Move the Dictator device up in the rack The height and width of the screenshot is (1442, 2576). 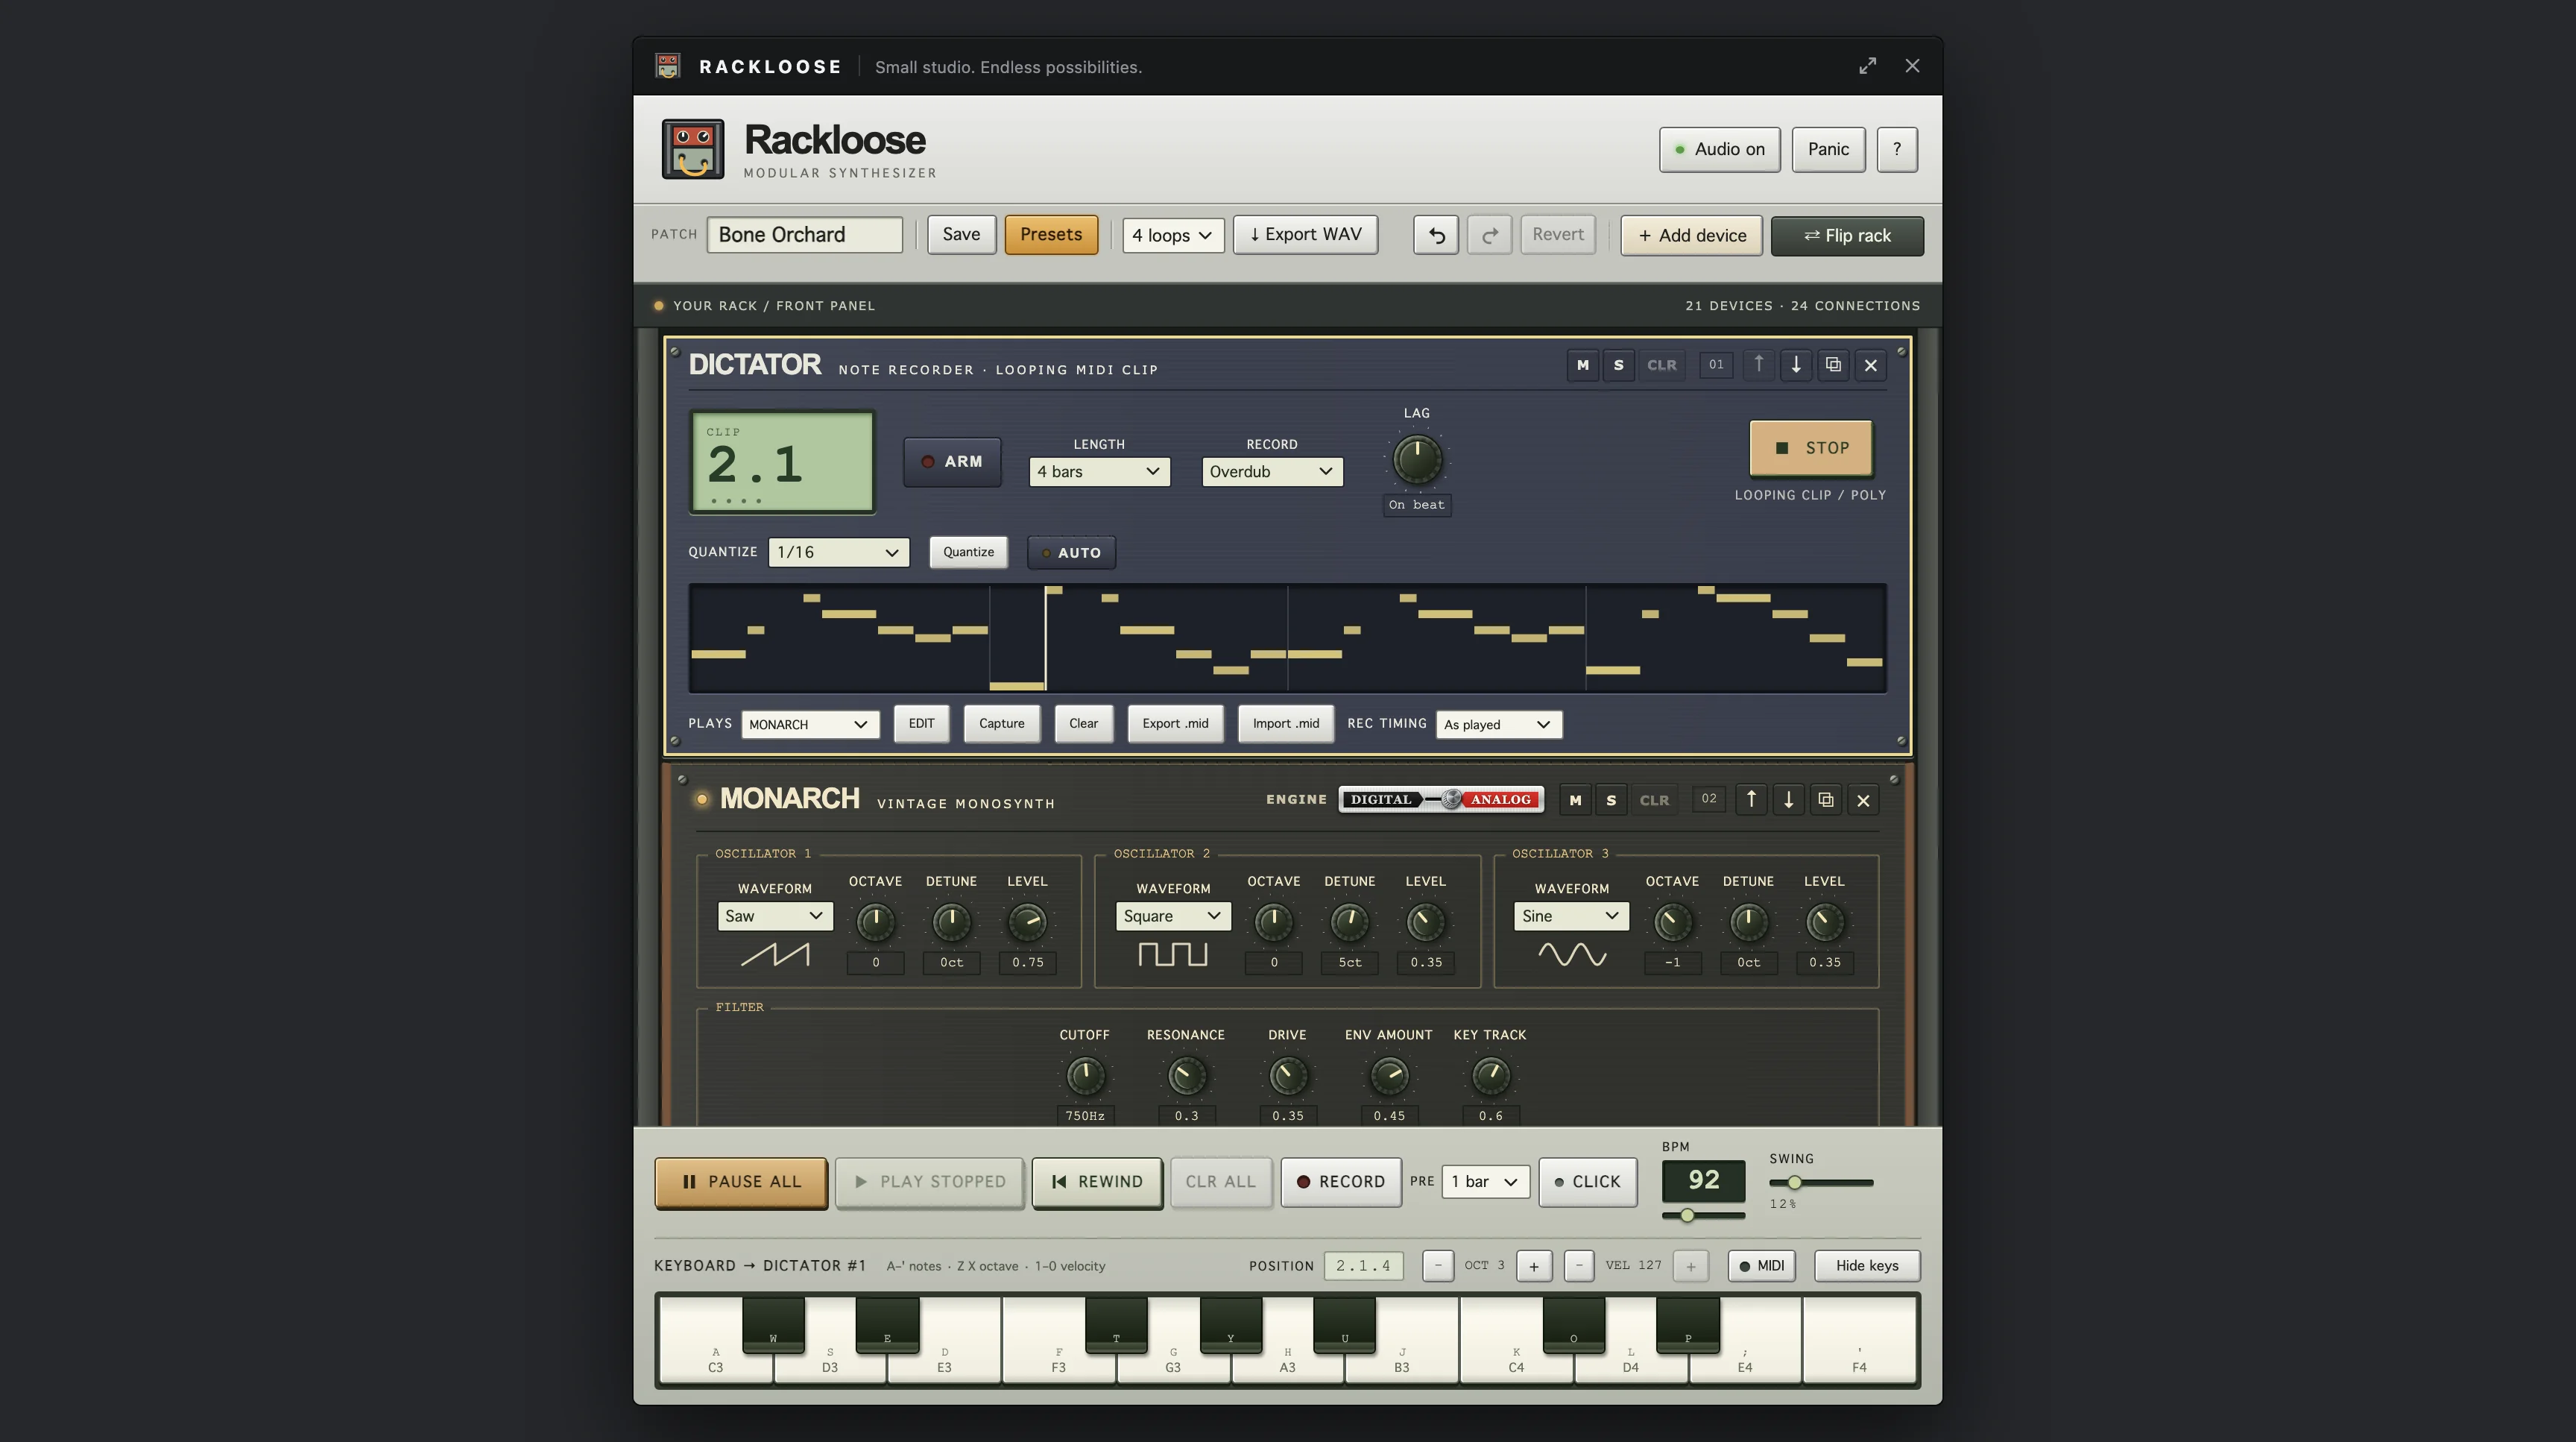tap(1759, 365)
